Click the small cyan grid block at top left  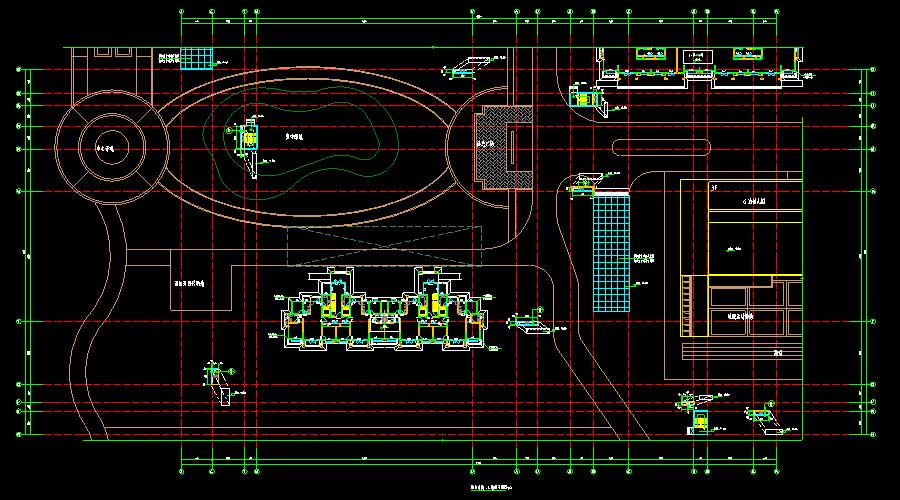[196, 59]
